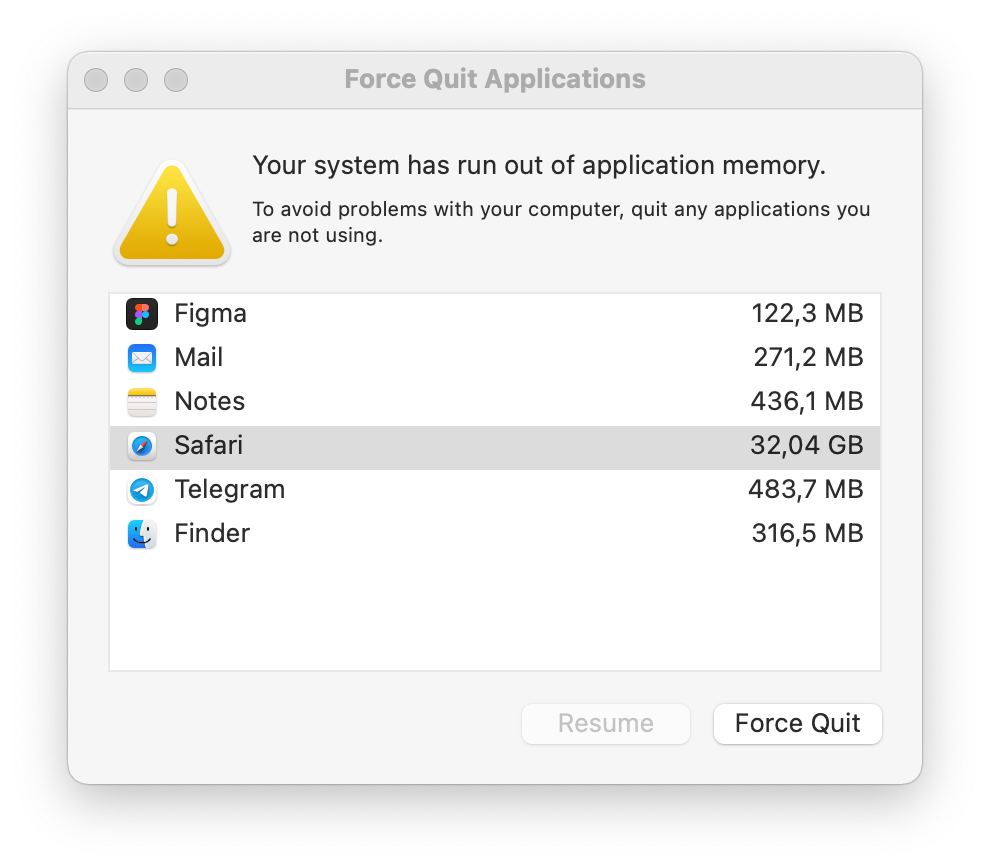Select the Figma app icon
Image resolution: width=990 pixels, height=868 pixels.
[141, 314]
